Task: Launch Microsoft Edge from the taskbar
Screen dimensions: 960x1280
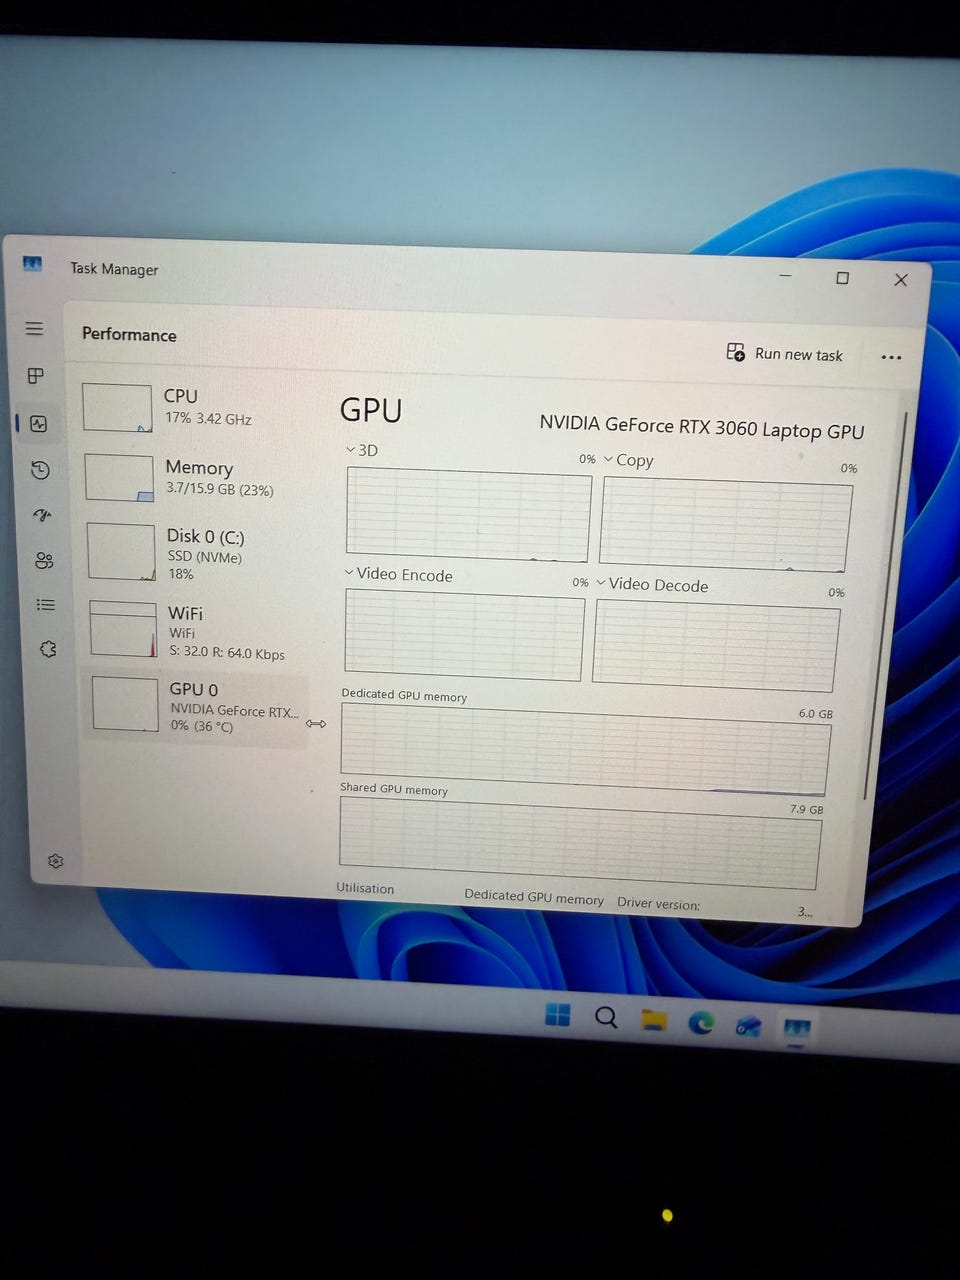Action: point(701,1022)
